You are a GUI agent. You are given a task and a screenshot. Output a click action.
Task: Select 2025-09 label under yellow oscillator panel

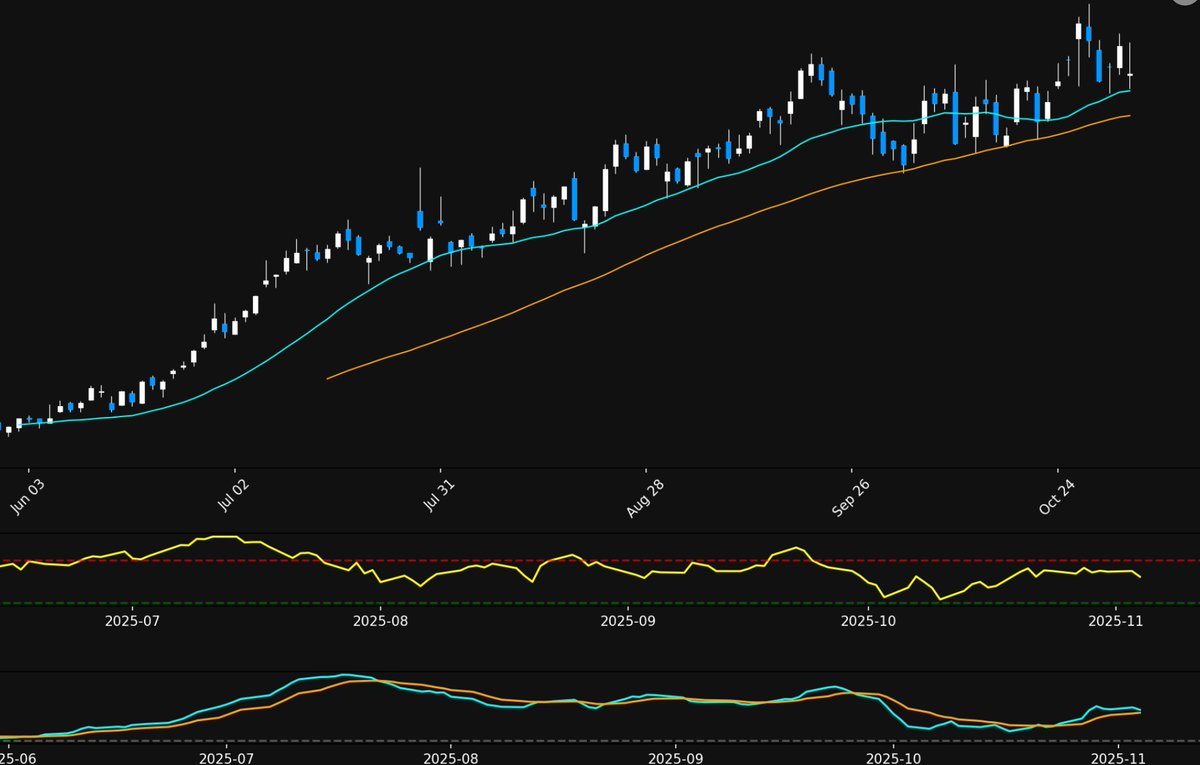pyautogui.click(x=627, y=621)
